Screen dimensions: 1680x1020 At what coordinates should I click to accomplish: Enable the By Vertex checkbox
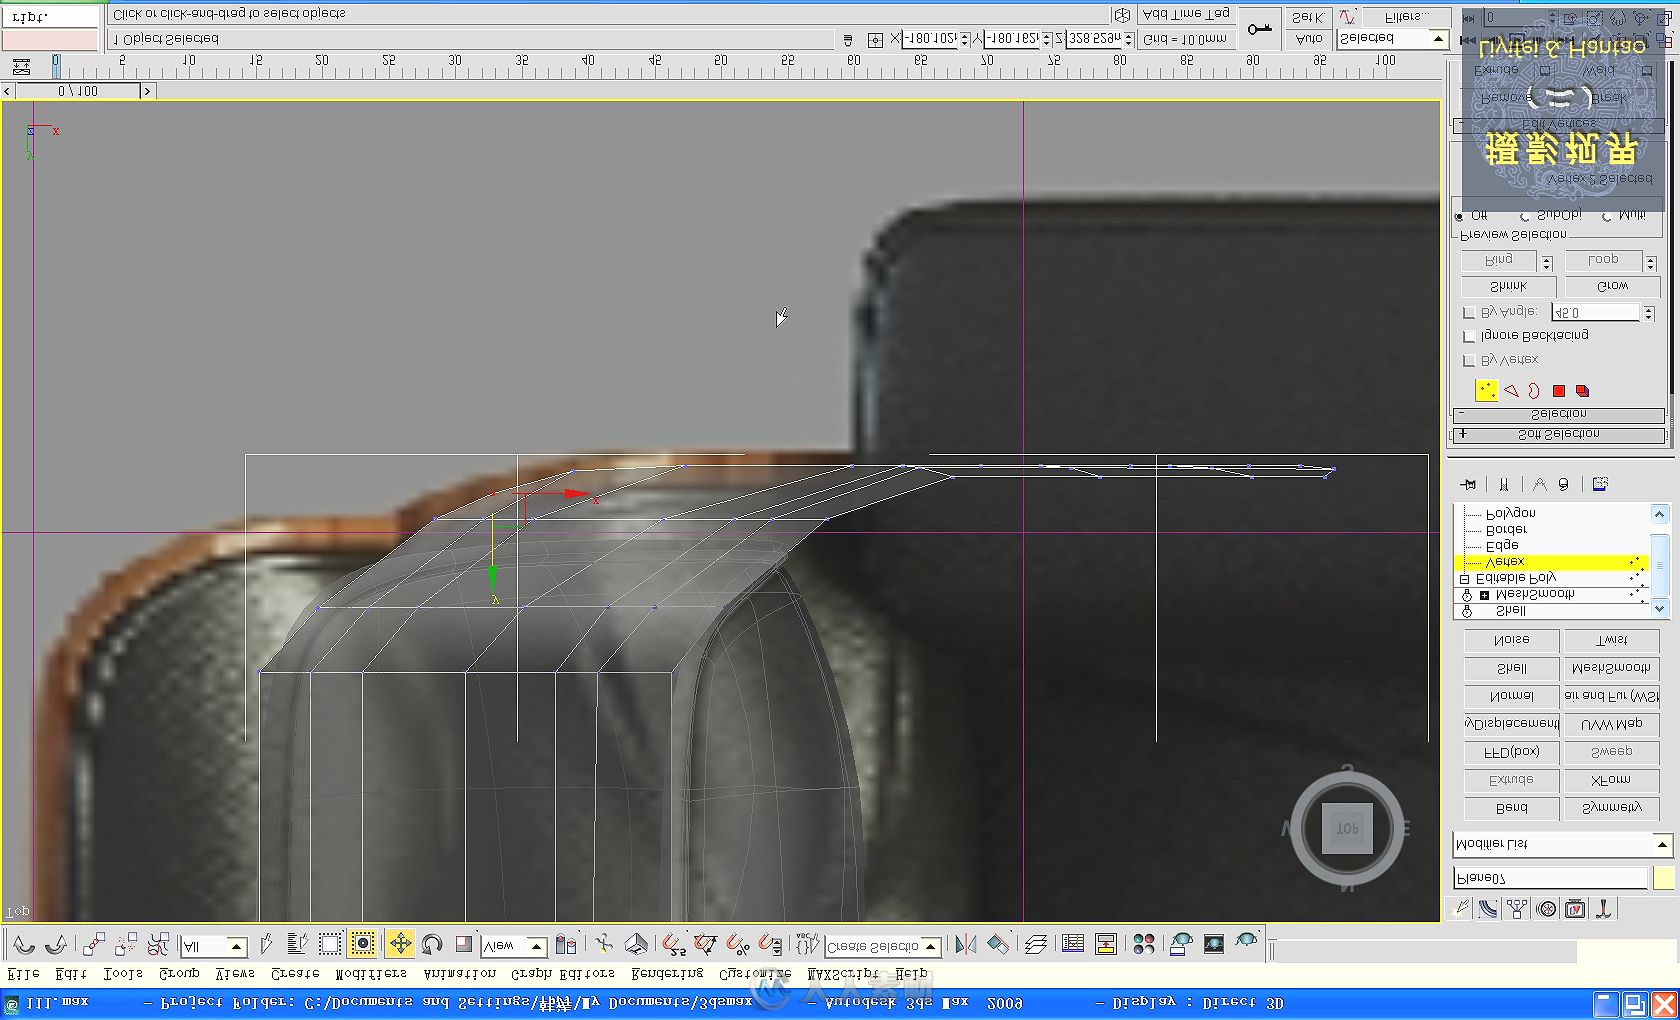(1469, 361)
